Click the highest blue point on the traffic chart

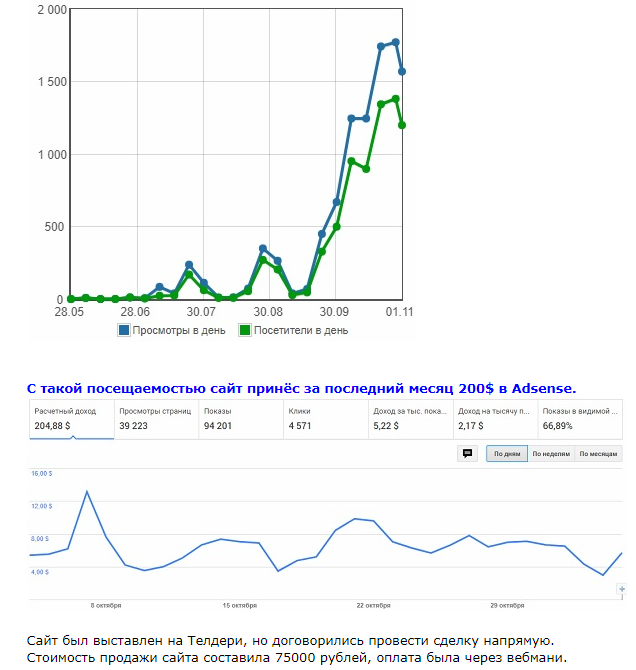tap(396, 42)
